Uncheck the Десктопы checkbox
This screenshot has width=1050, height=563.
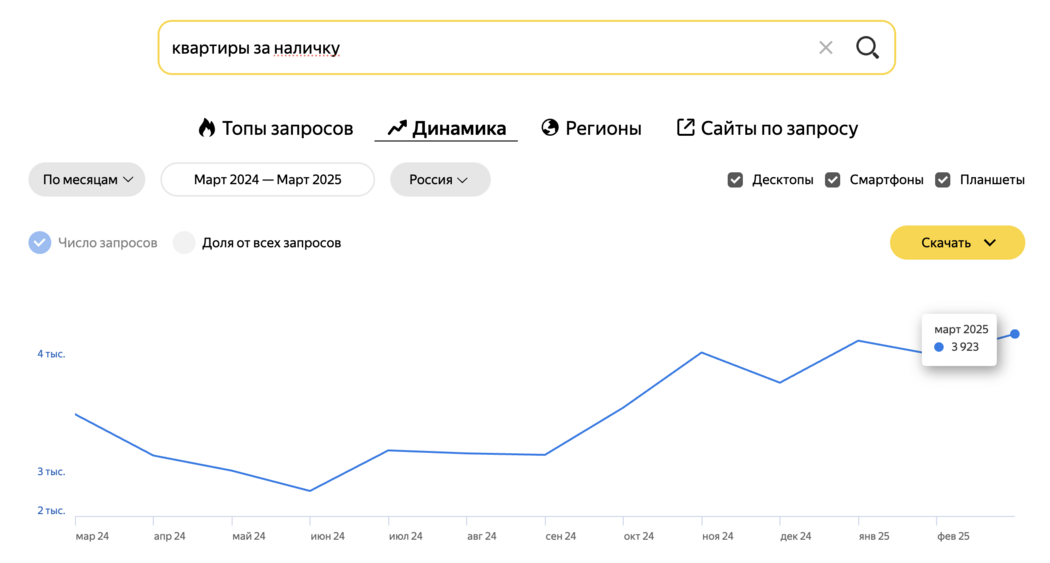click(735, 179)
